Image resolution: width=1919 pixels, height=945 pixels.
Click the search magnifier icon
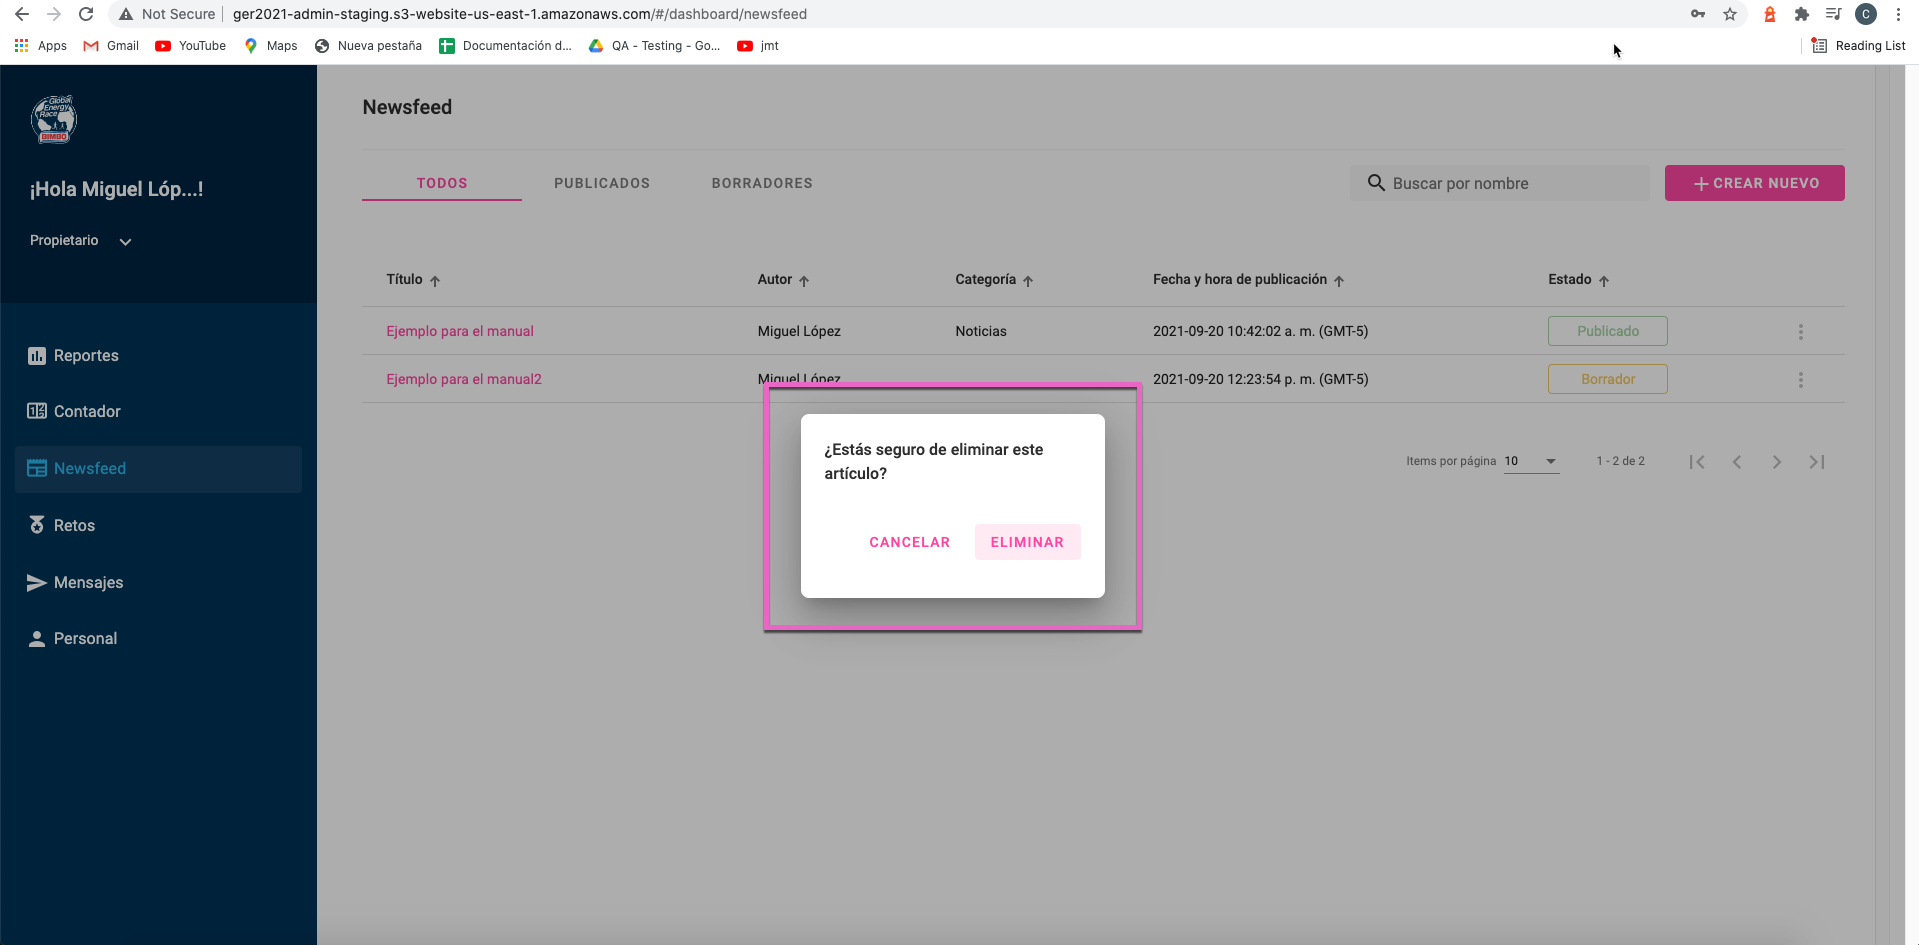pos(1376,183)
